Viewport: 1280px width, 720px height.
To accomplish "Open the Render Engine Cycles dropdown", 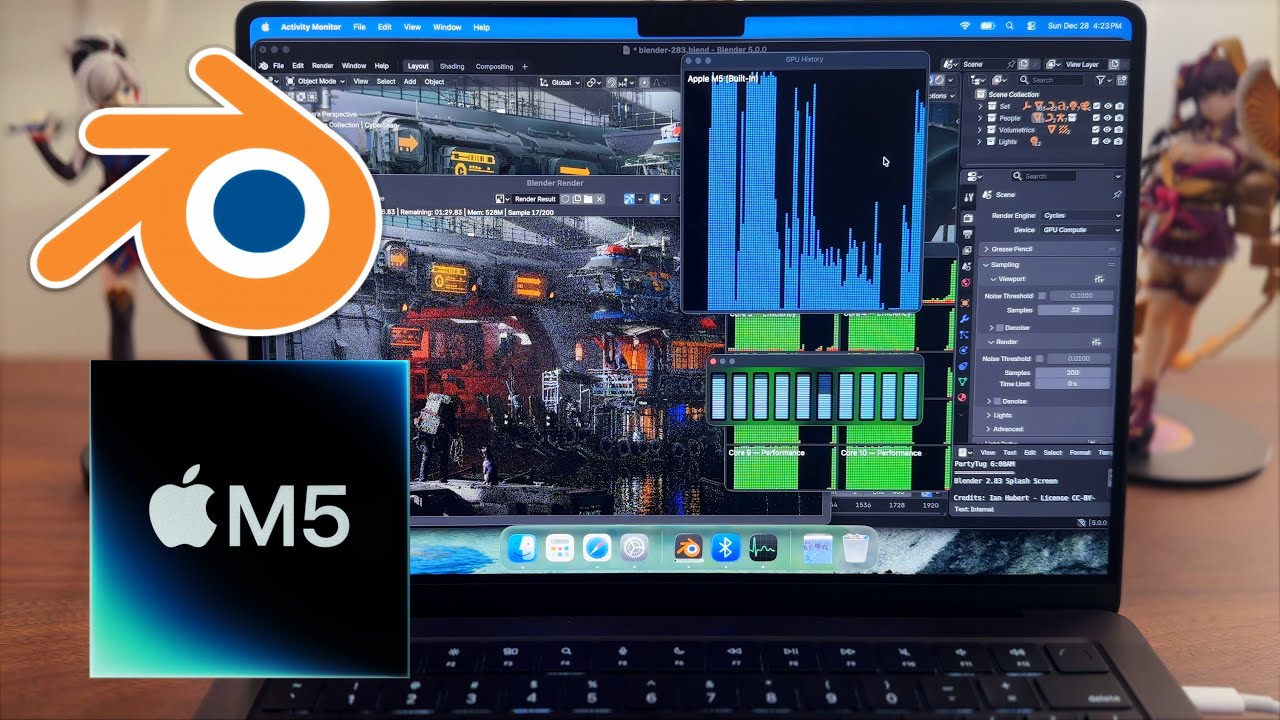I will point(1081,215).
